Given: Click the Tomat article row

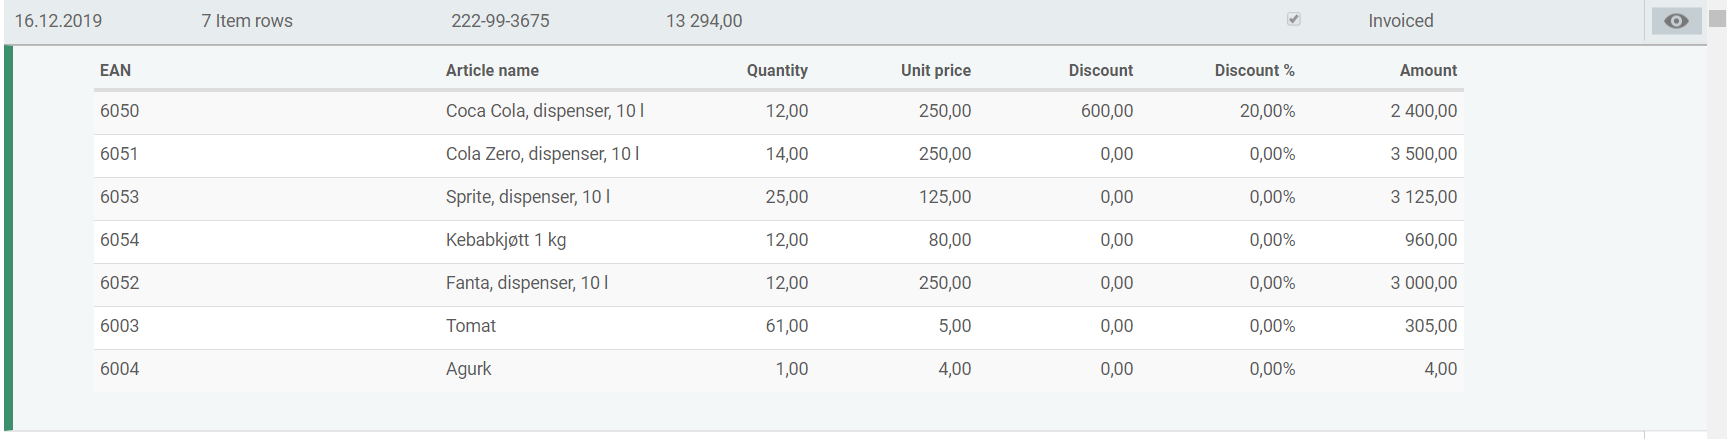Looking at the screenshot, I should tap(470, 326).
